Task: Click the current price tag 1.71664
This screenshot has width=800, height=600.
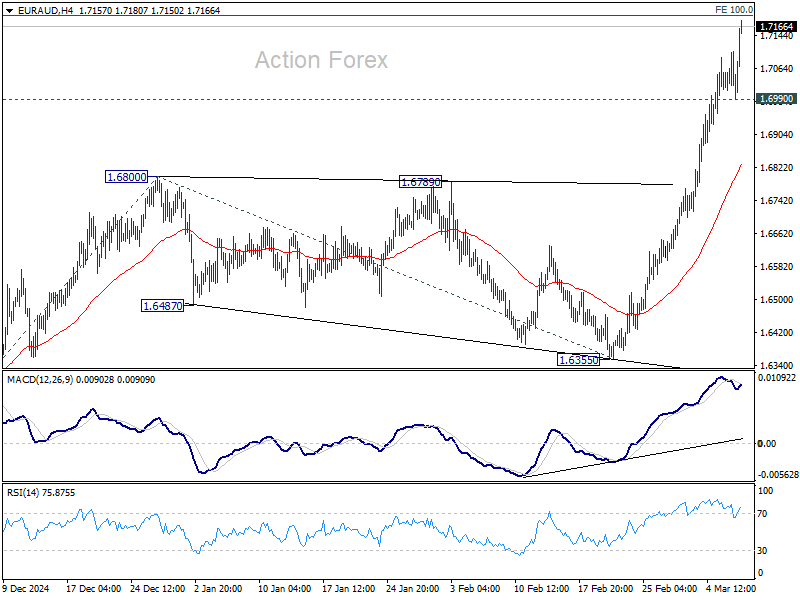Action: (776, 27)
